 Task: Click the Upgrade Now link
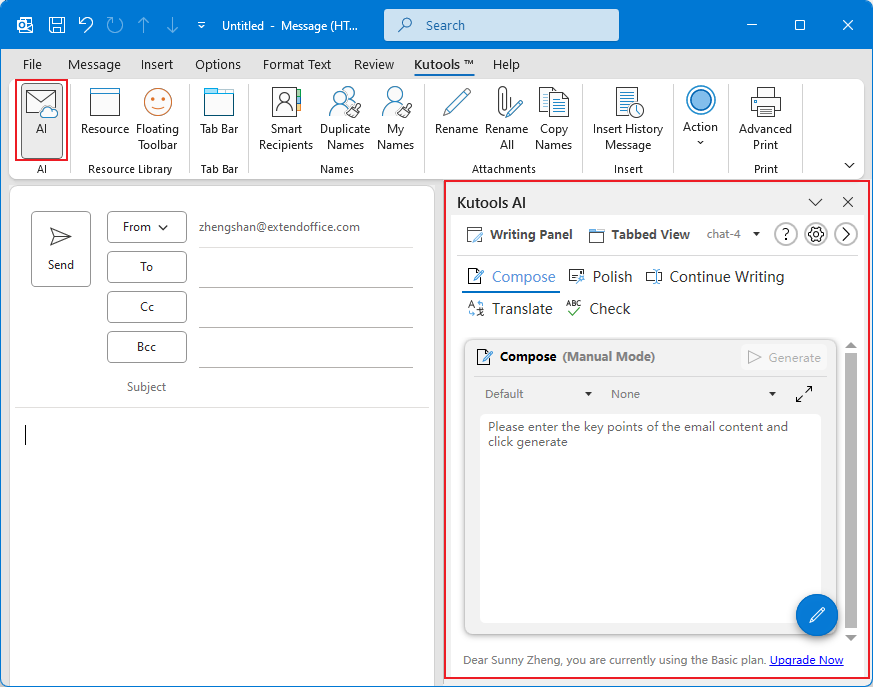pyautogui.click(x=806, y=660)
